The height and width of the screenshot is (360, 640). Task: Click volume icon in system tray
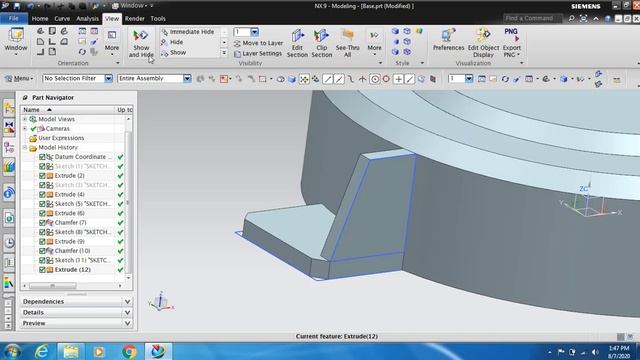[x=595, y=352]
